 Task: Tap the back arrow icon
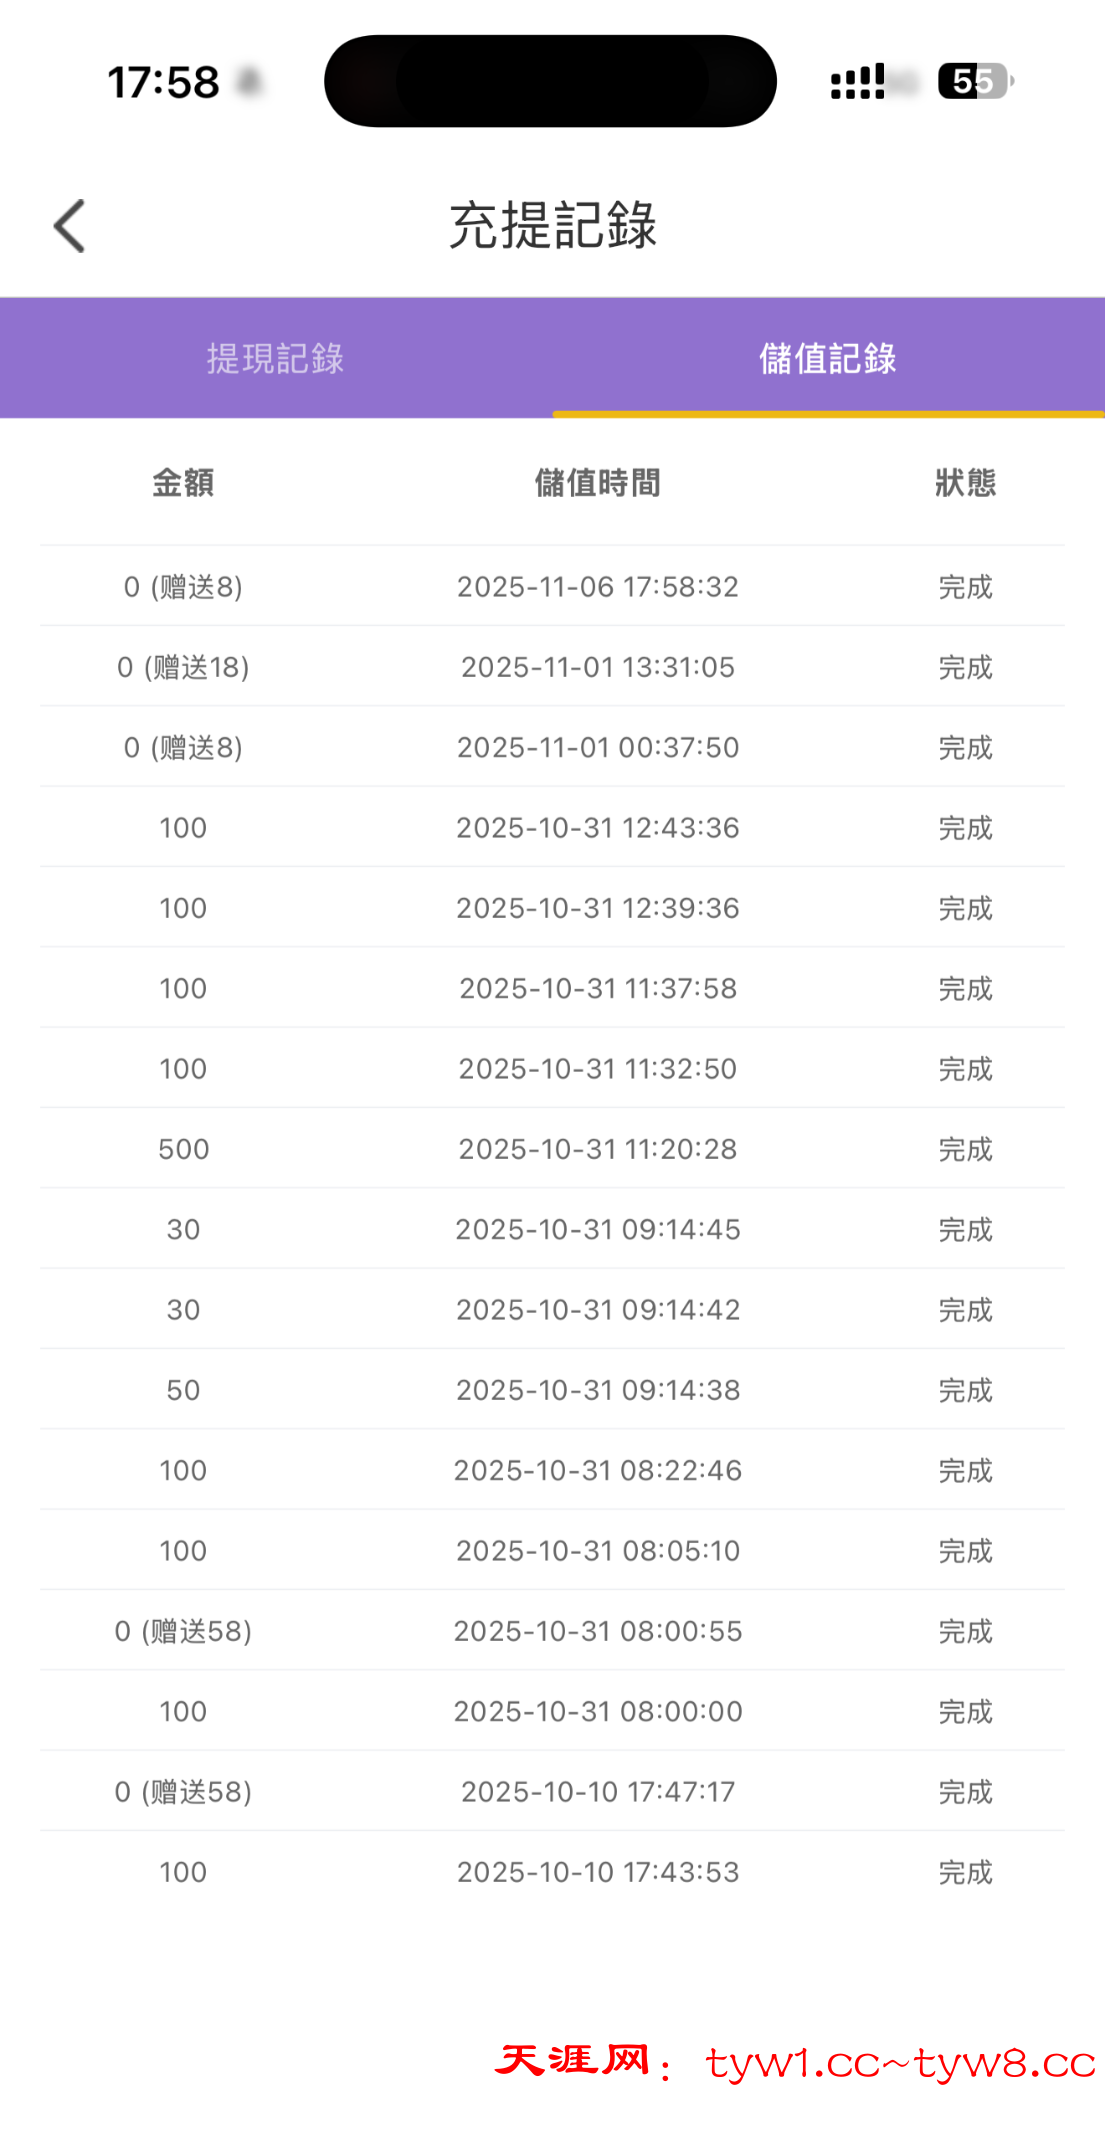[x=70, y=226]
